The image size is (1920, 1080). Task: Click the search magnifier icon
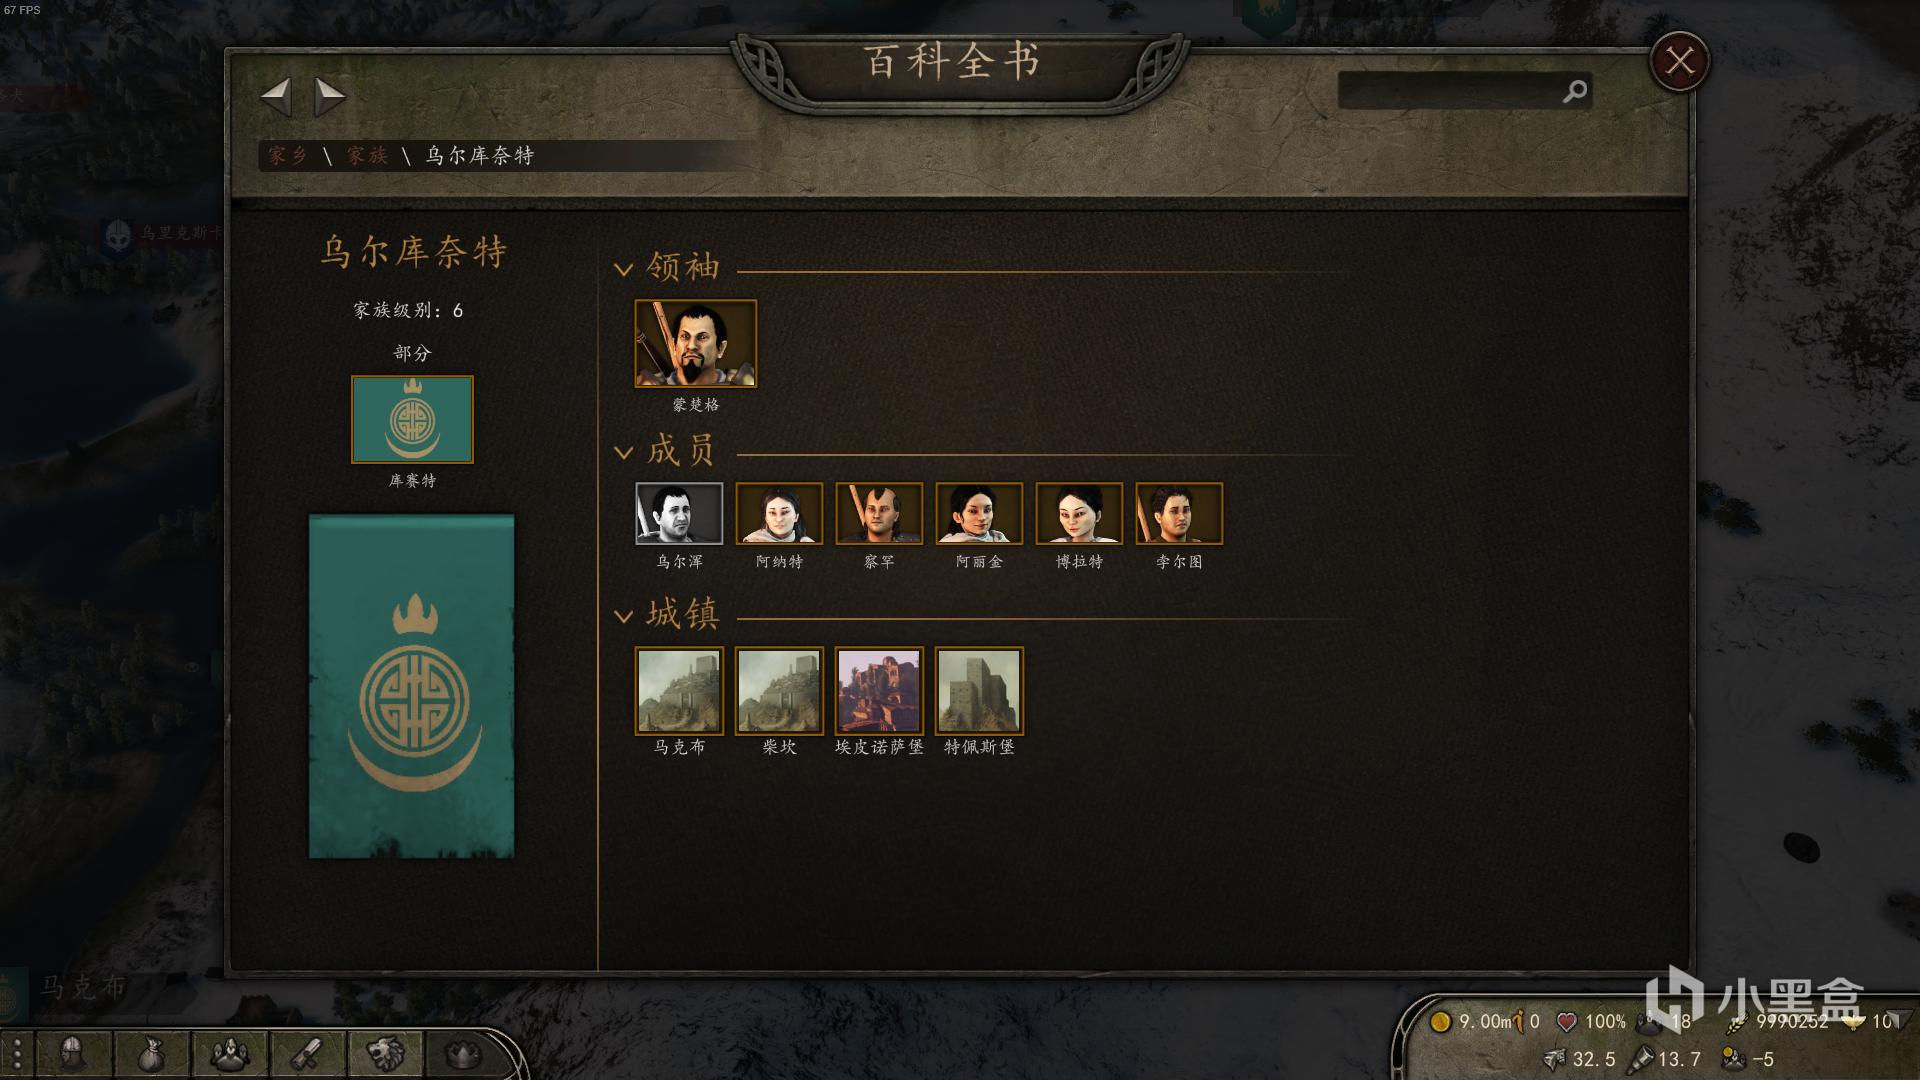(1574, 92)
